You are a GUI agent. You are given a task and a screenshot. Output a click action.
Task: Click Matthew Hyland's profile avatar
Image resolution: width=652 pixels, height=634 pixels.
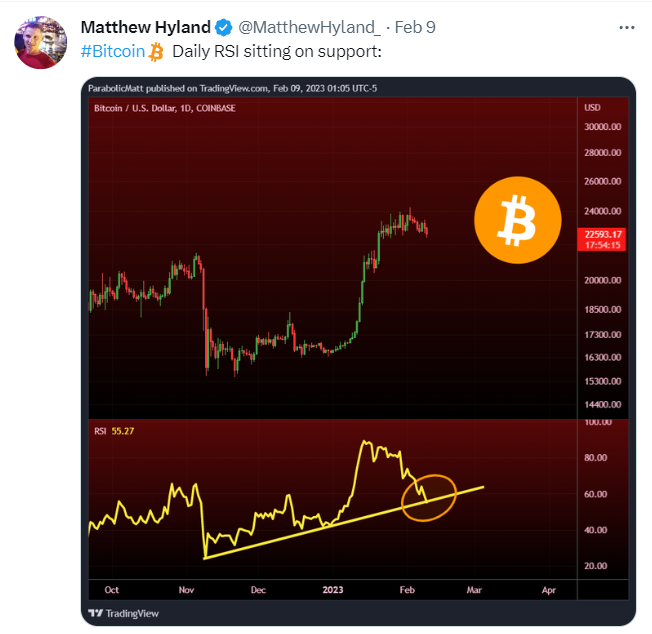[x=41, y=43]
